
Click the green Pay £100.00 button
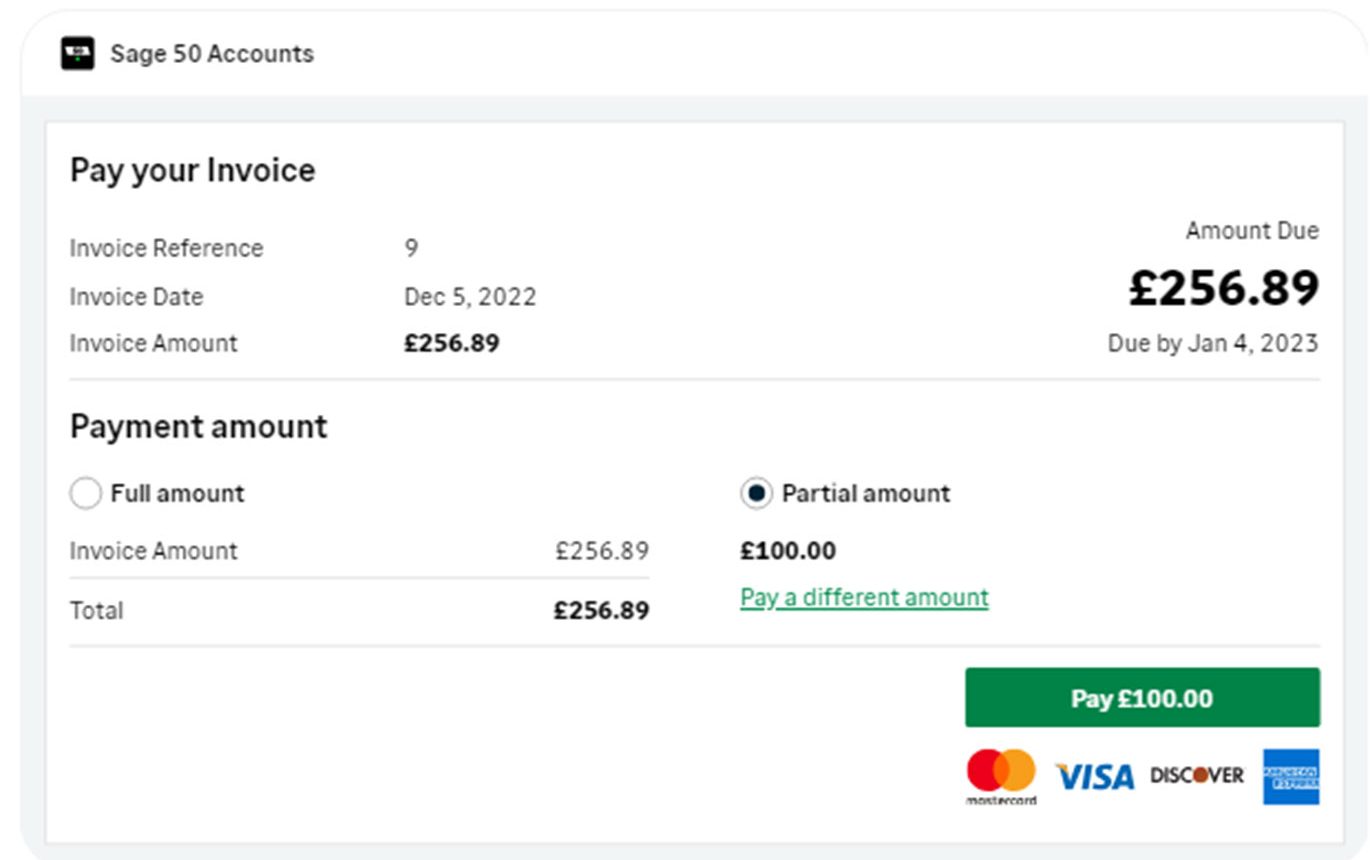click(x=1142, y=698)
